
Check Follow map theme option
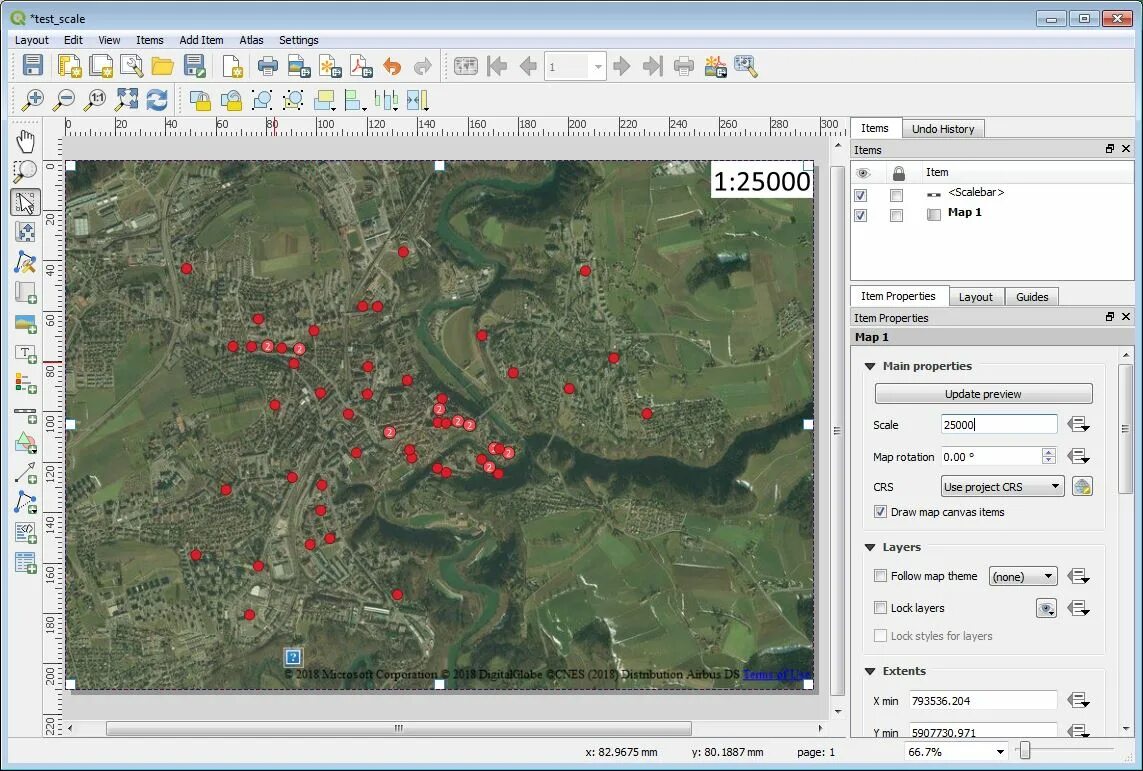[x=881, y=575]
